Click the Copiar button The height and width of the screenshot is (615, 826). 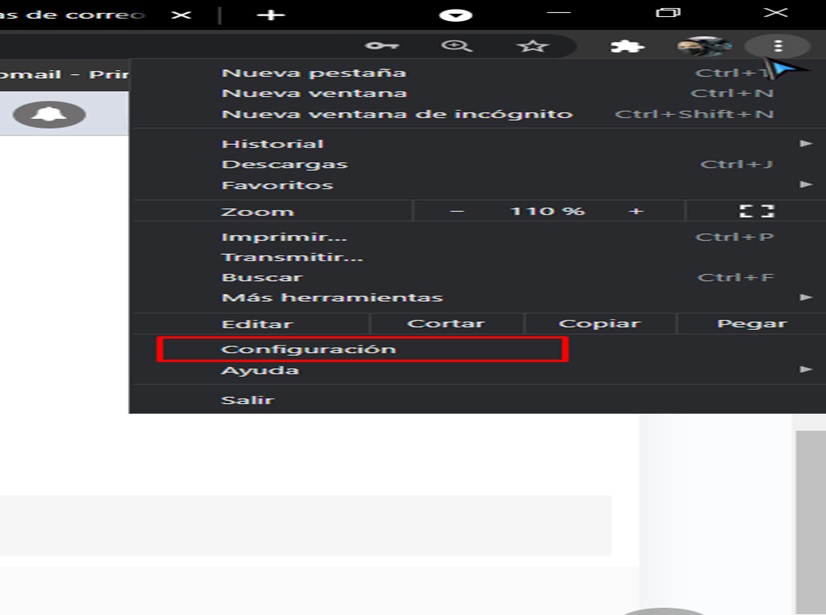coord(599,324)
